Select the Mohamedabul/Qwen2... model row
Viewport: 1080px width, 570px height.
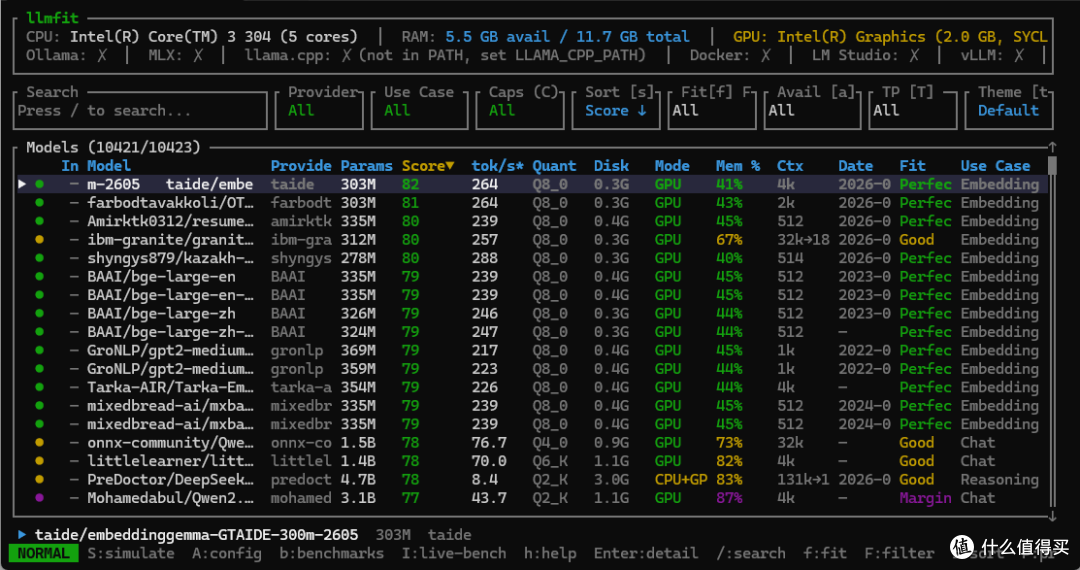[532, 498]
